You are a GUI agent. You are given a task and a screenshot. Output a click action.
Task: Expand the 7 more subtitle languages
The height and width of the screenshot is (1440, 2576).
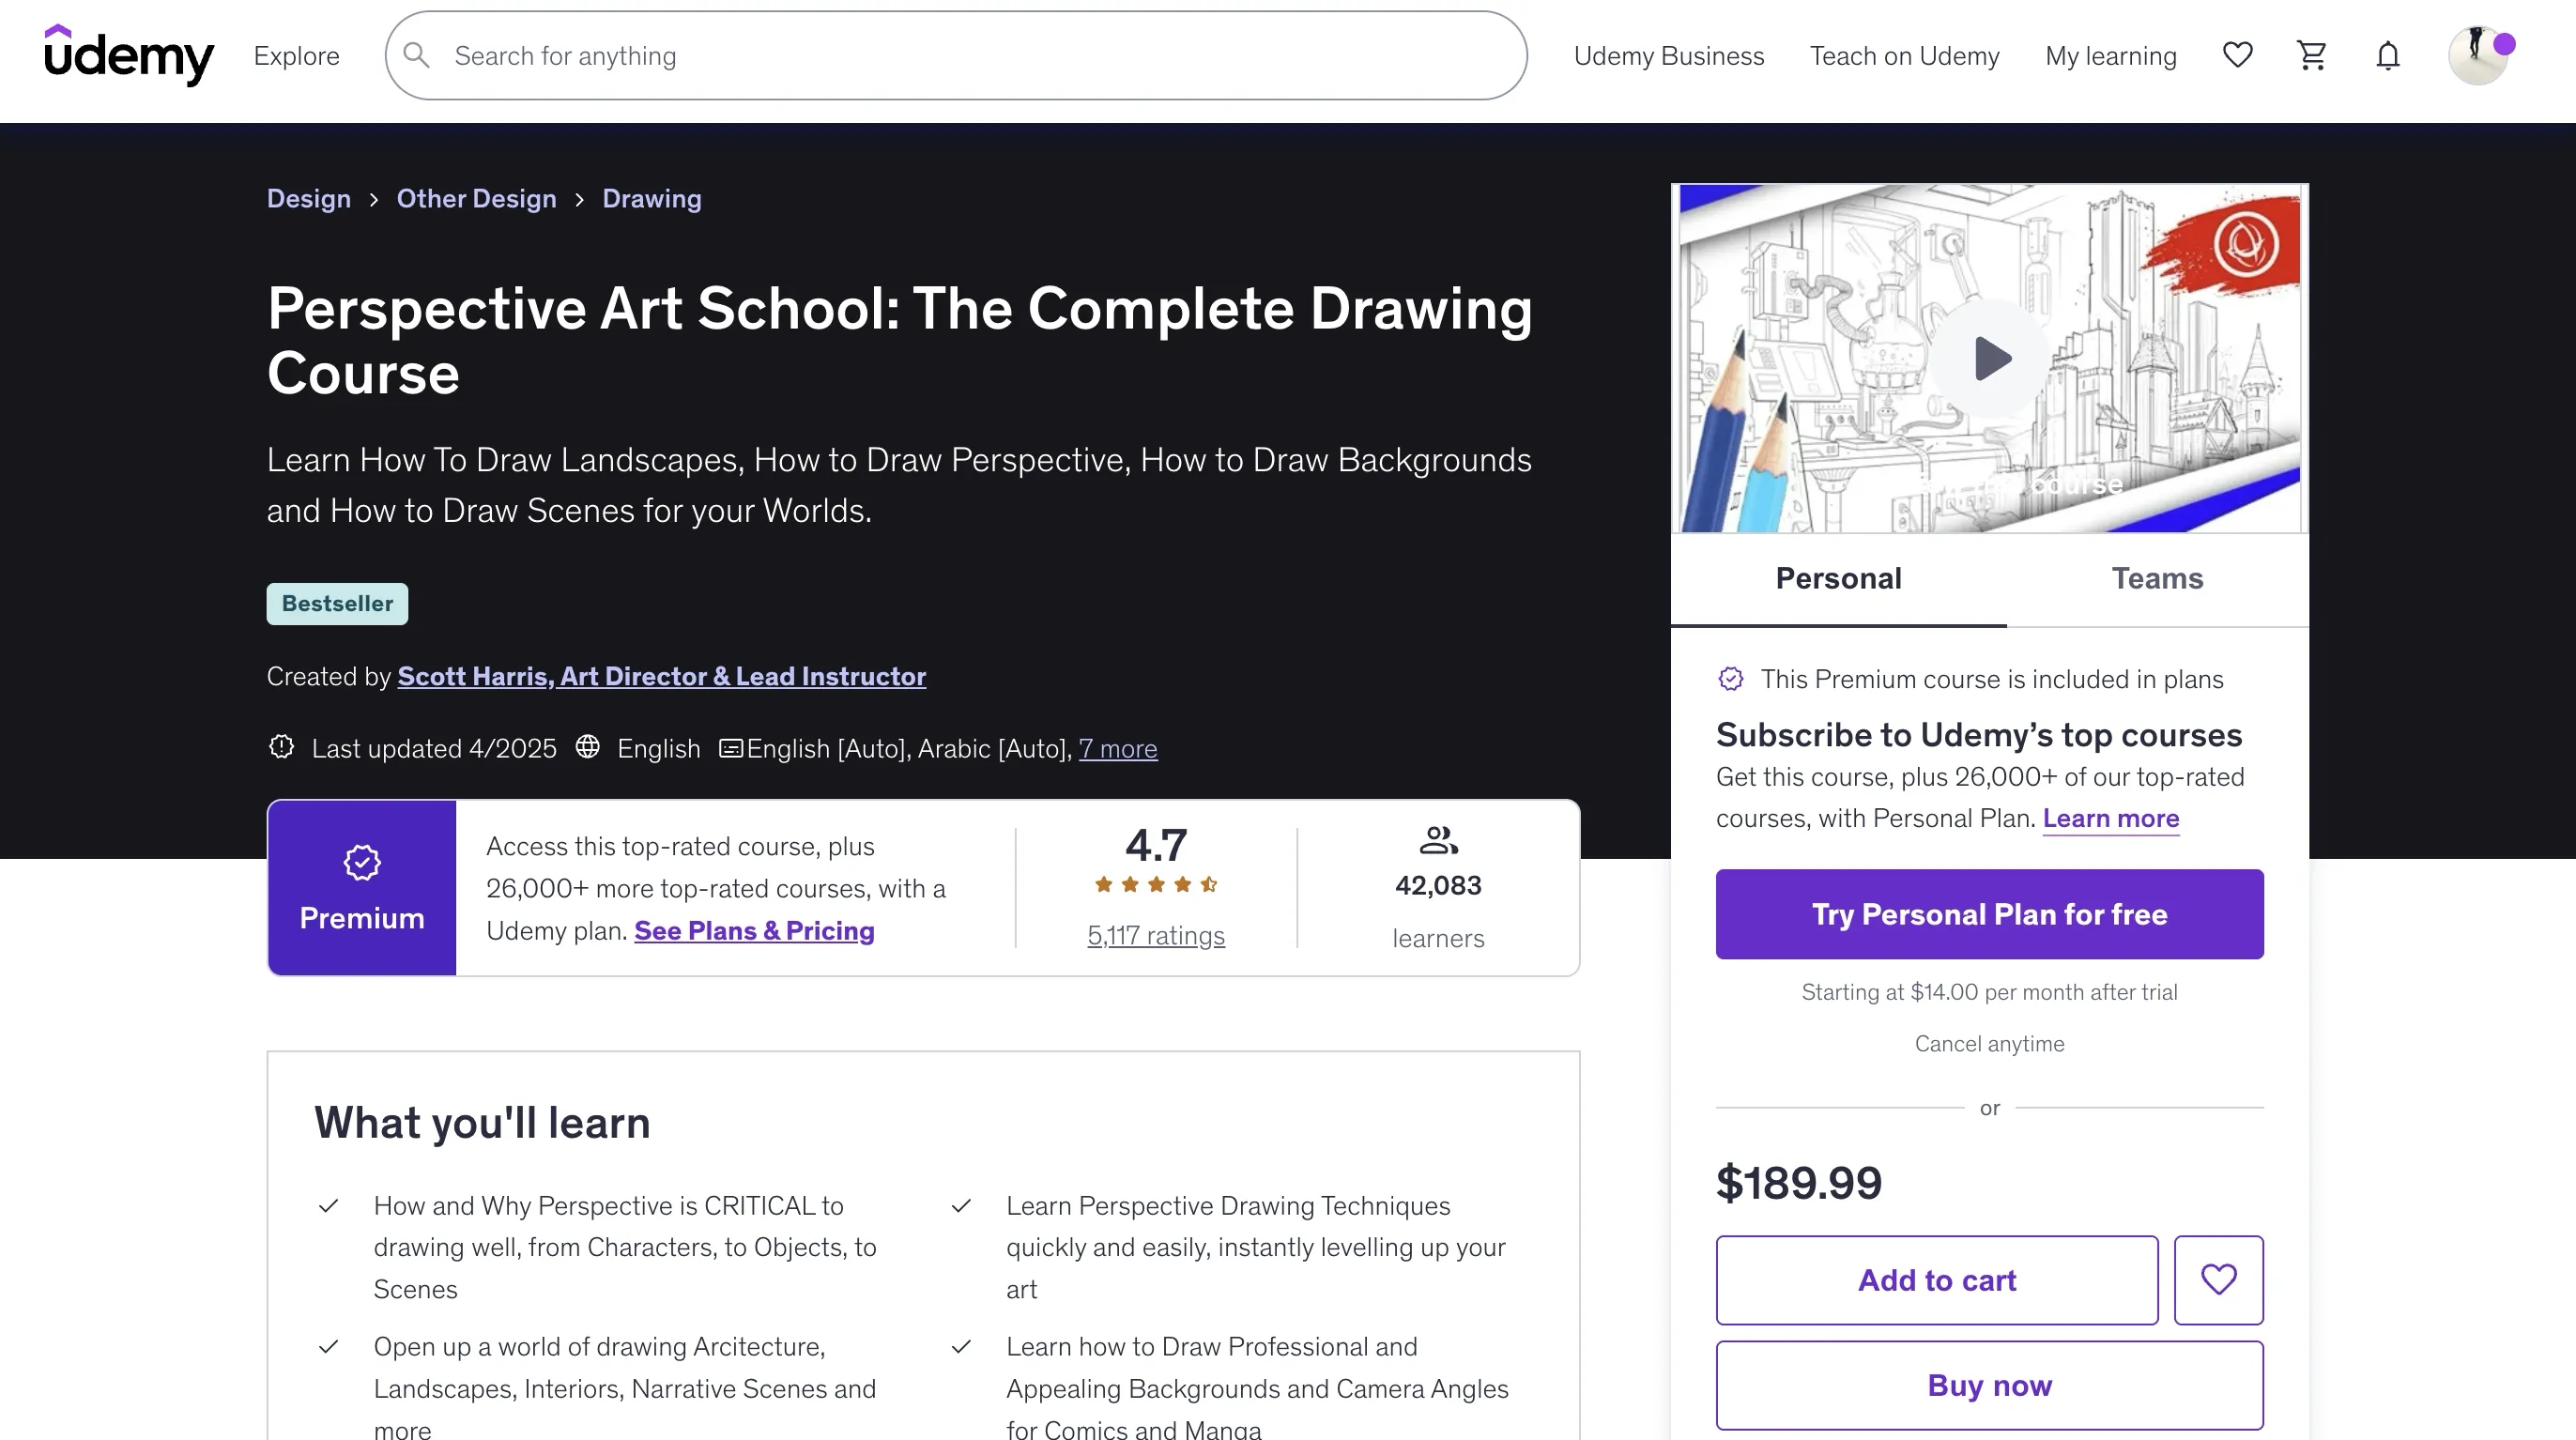(1117, 748)
